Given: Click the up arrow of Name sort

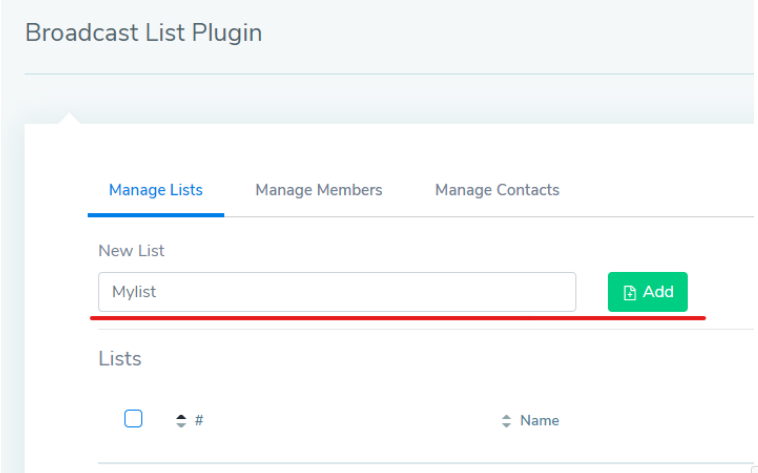Looking at the screenshot, I should pos(506,416).
